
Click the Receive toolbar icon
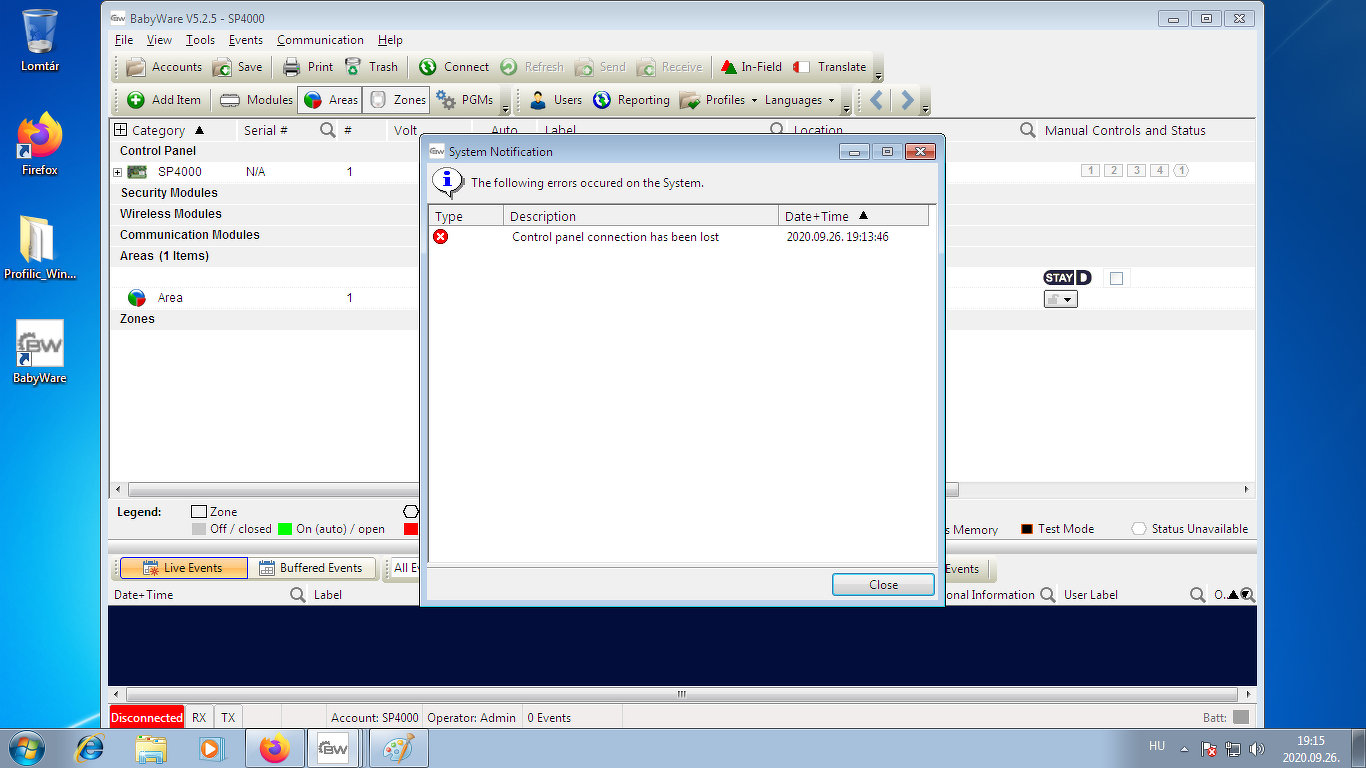[x=646, y=67]
